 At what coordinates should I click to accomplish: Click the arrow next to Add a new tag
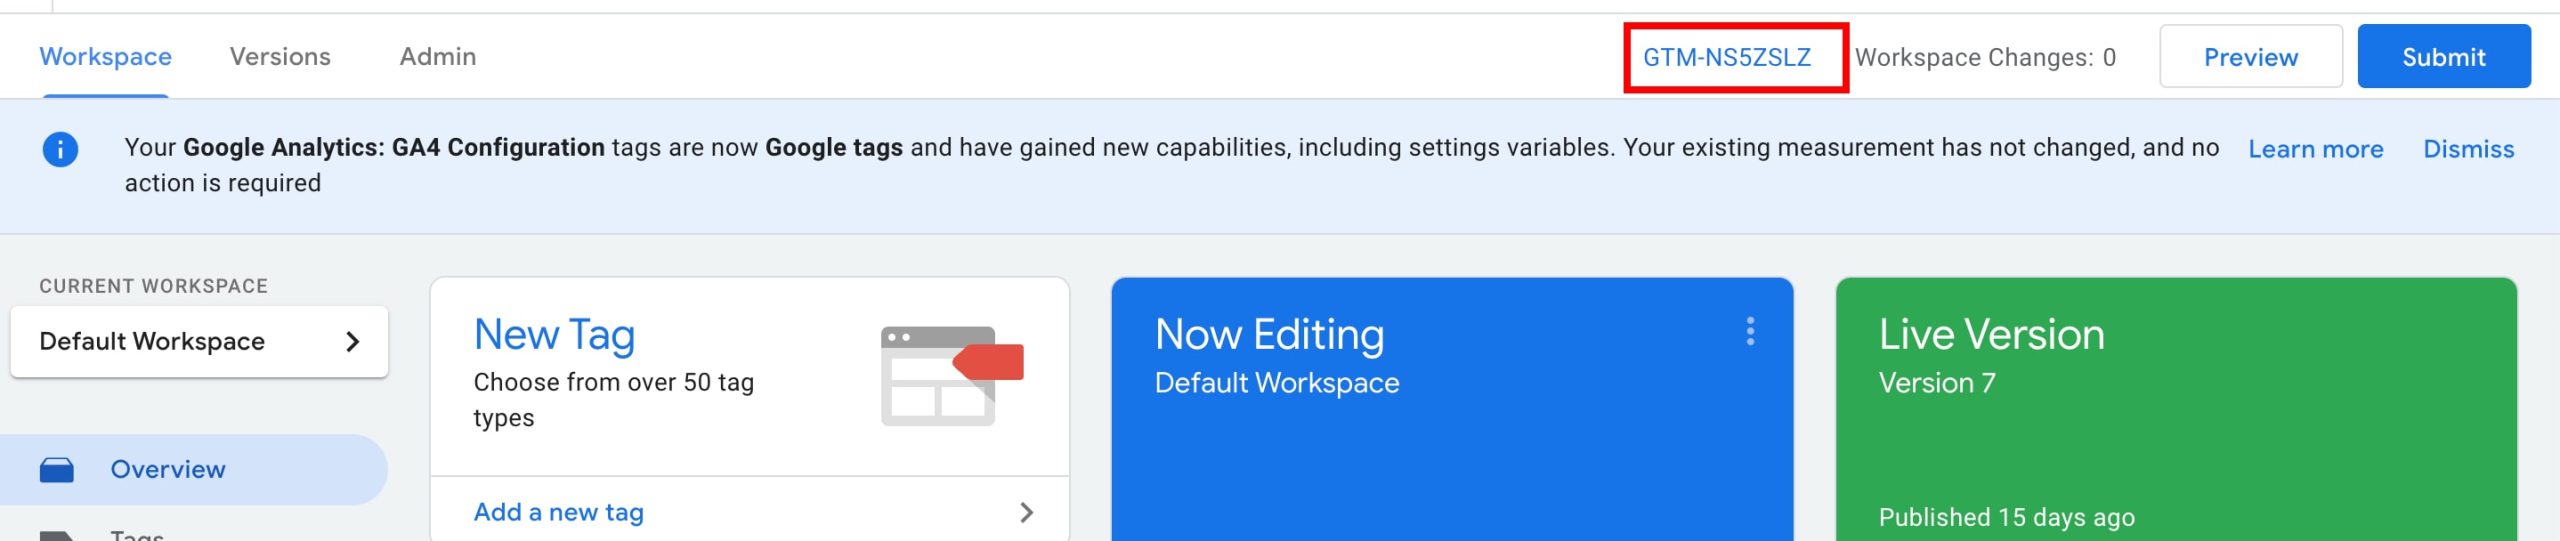pyautogui.click(x=1026, y=513)
